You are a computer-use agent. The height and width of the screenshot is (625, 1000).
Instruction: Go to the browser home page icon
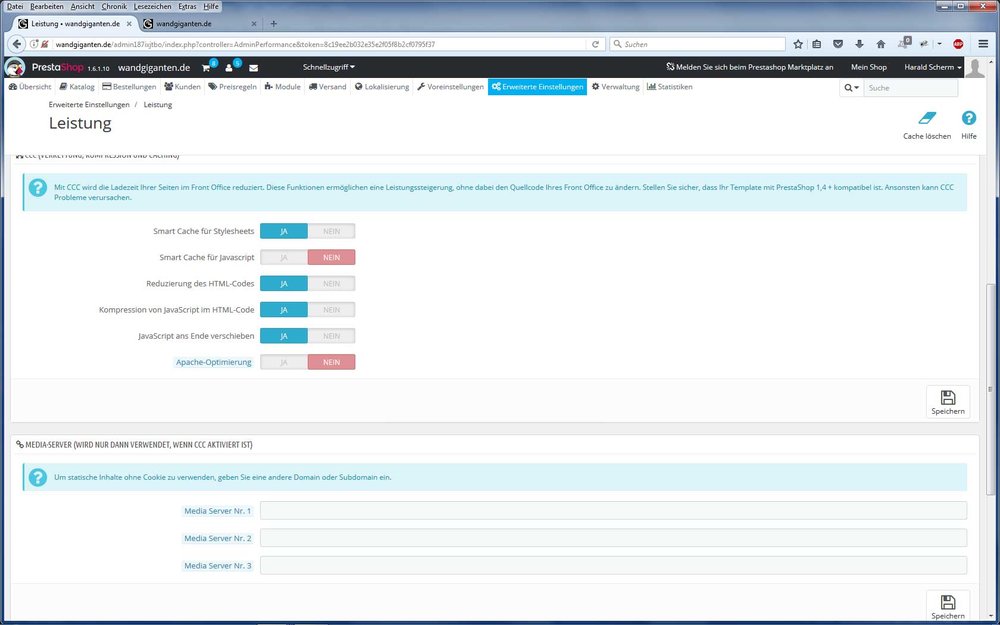click(x=881, y=44)
